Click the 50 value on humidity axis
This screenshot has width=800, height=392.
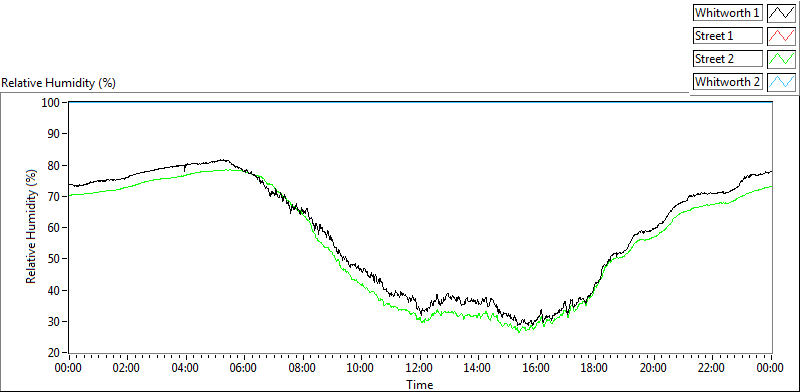(54, 259)
